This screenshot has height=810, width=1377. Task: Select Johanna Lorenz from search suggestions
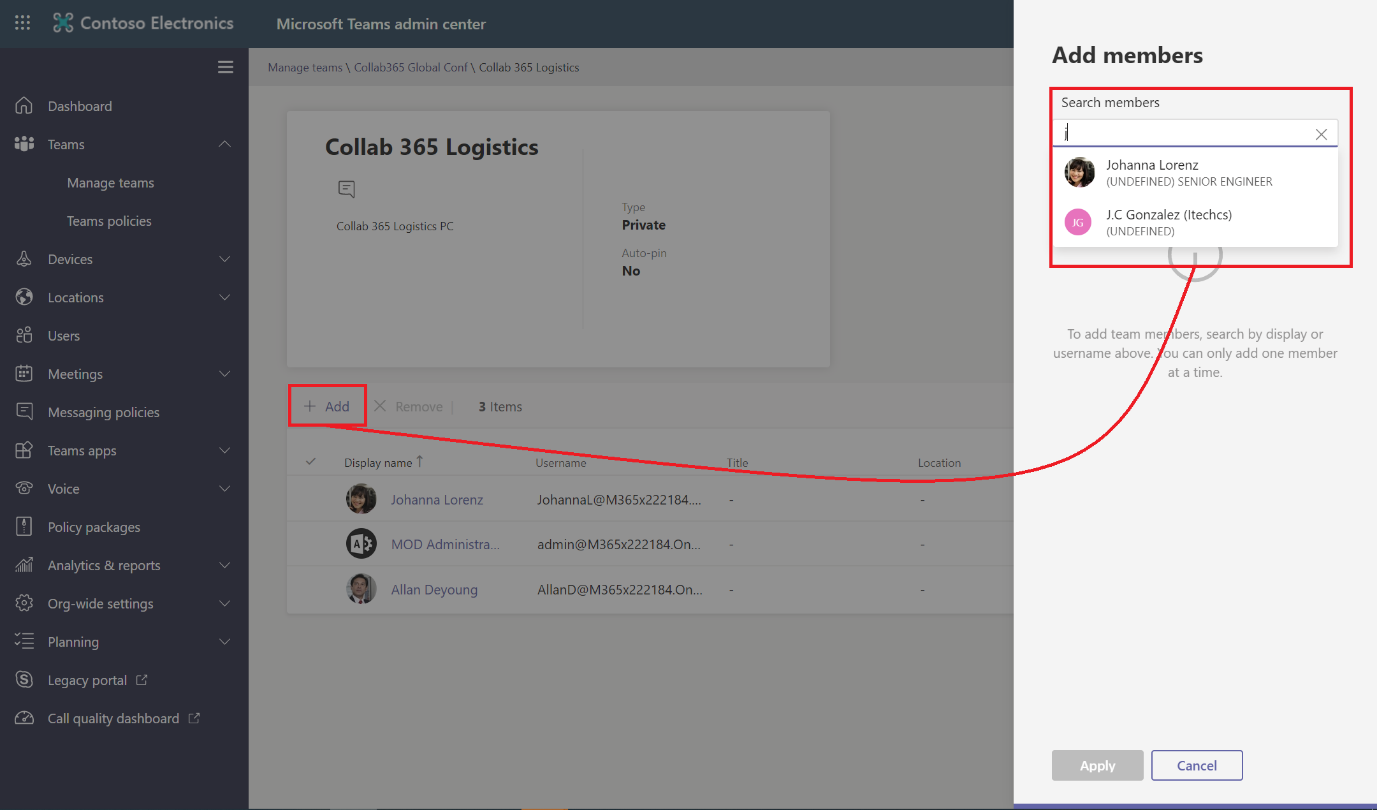[1195, 172]
